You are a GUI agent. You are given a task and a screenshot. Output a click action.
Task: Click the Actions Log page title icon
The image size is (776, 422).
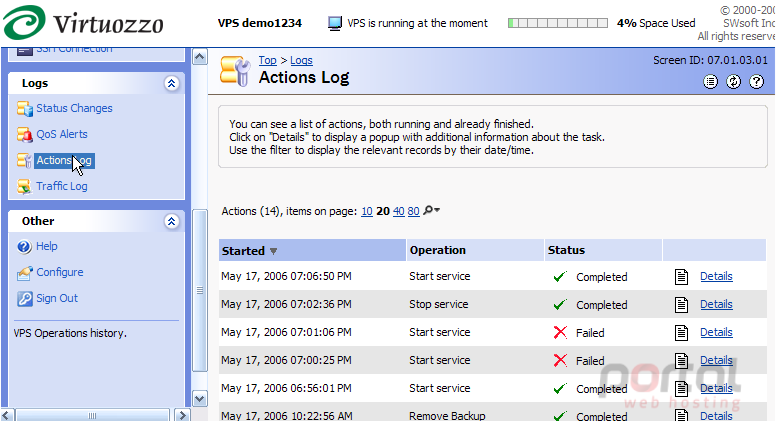point(236,71)
